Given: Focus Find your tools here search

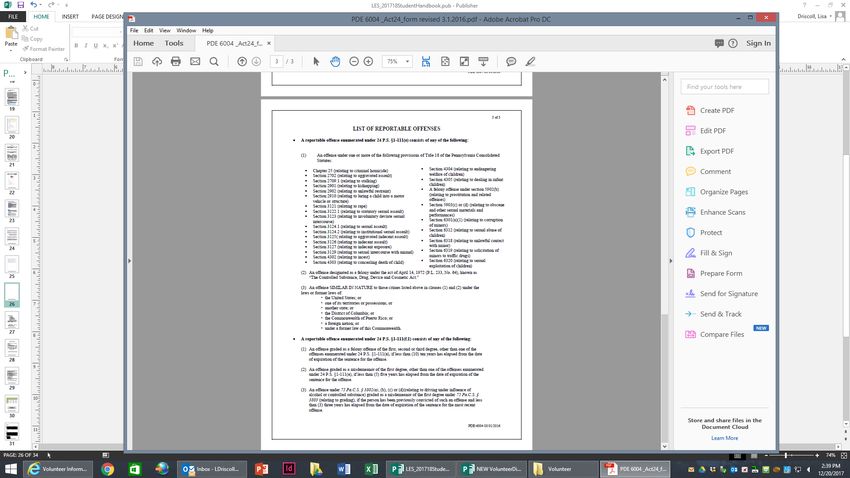Looking at the screenshot, I should point(724,87).
